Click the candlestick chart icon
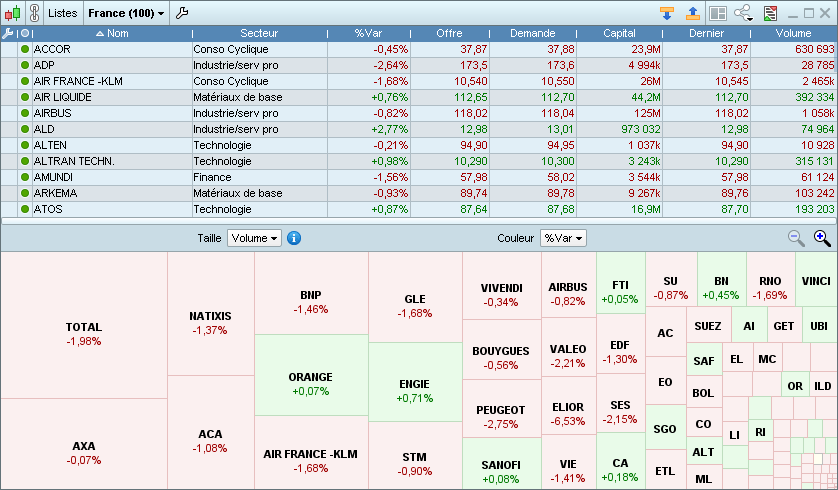The image size is (838, 490). [x=13, y=13]
